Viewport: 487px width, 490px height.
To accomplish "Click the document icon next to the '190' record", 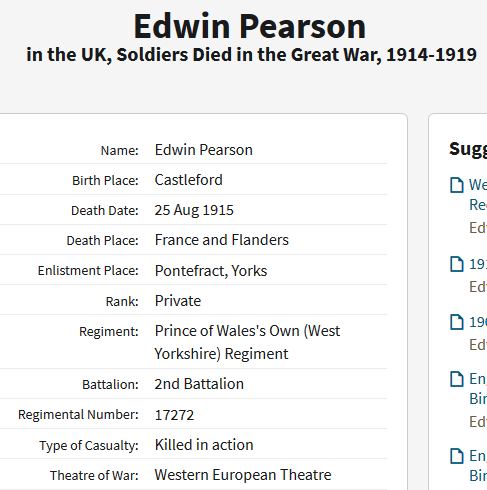I will pyautogui.click(x=457, y=322).
